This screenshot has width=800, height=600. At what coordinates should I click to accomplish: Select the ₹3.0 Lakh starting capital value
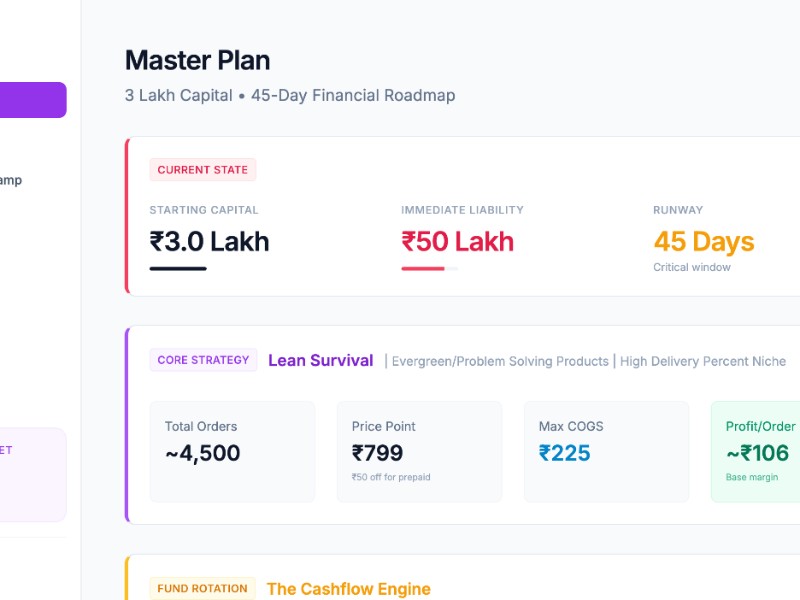[x=209, y=242]
